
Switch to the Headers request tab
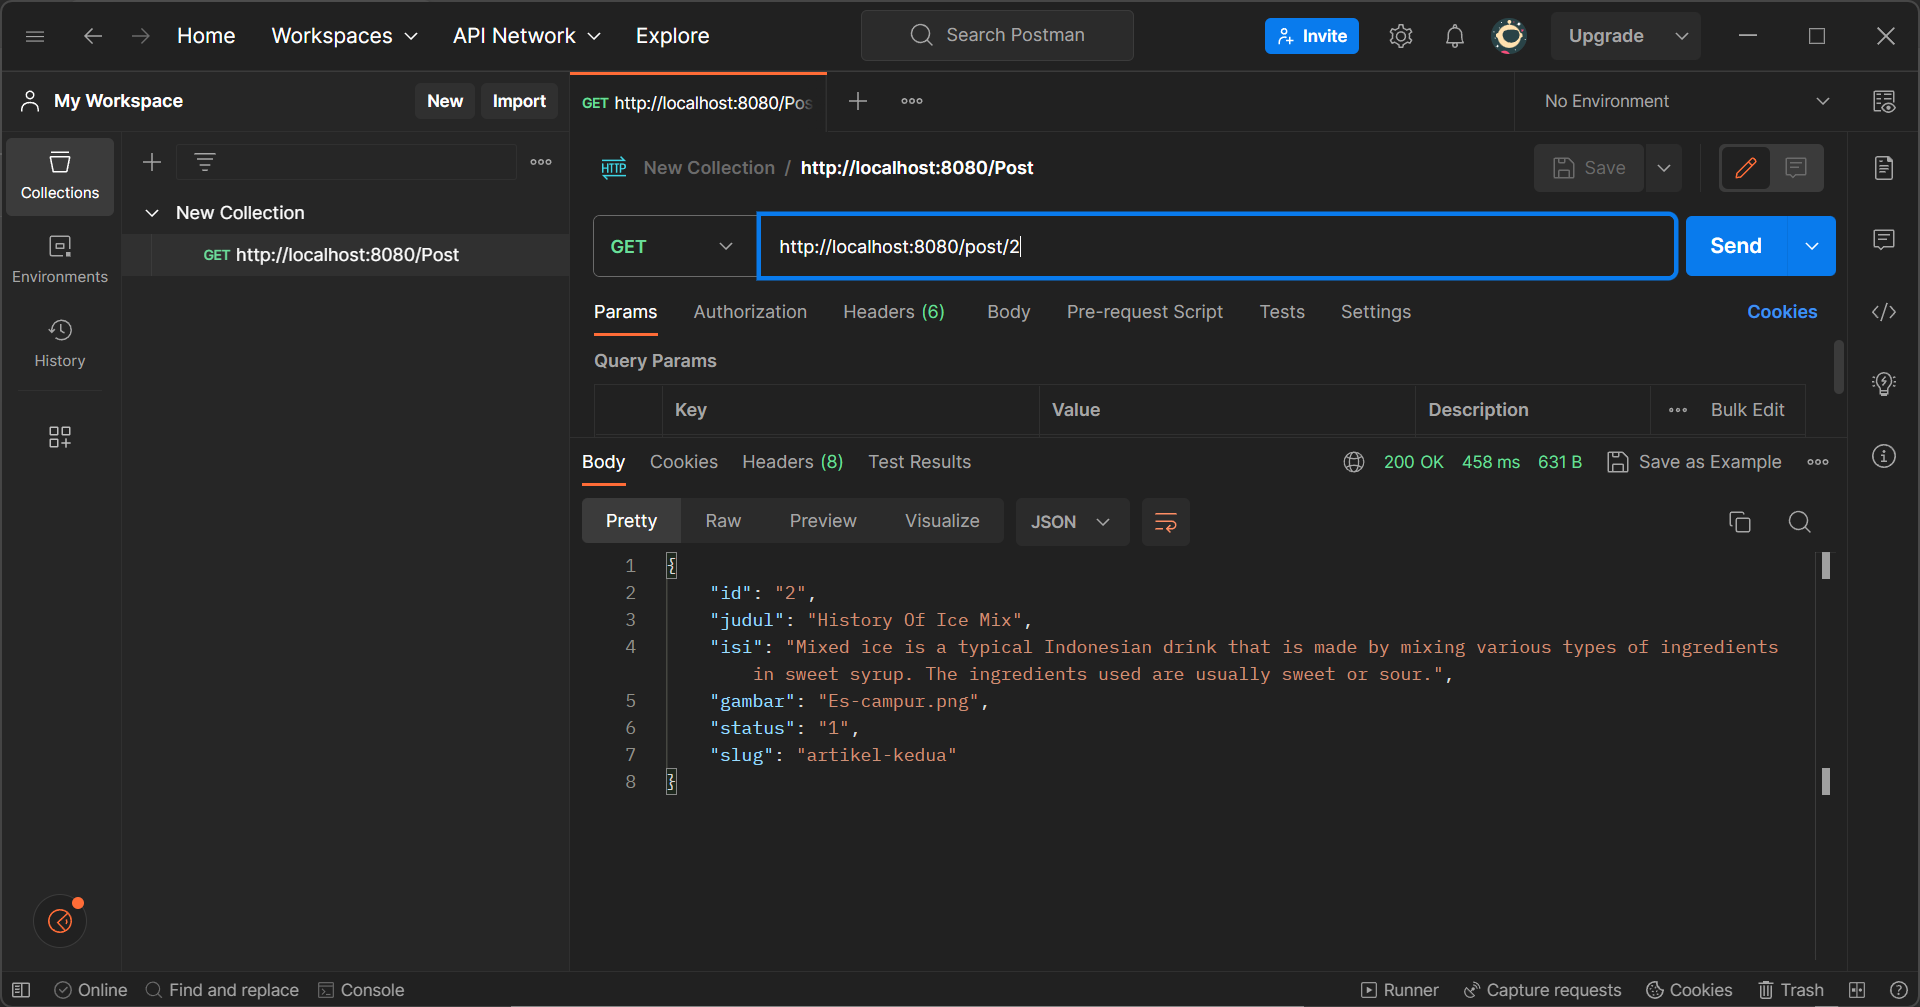click(x=893, y=312)
